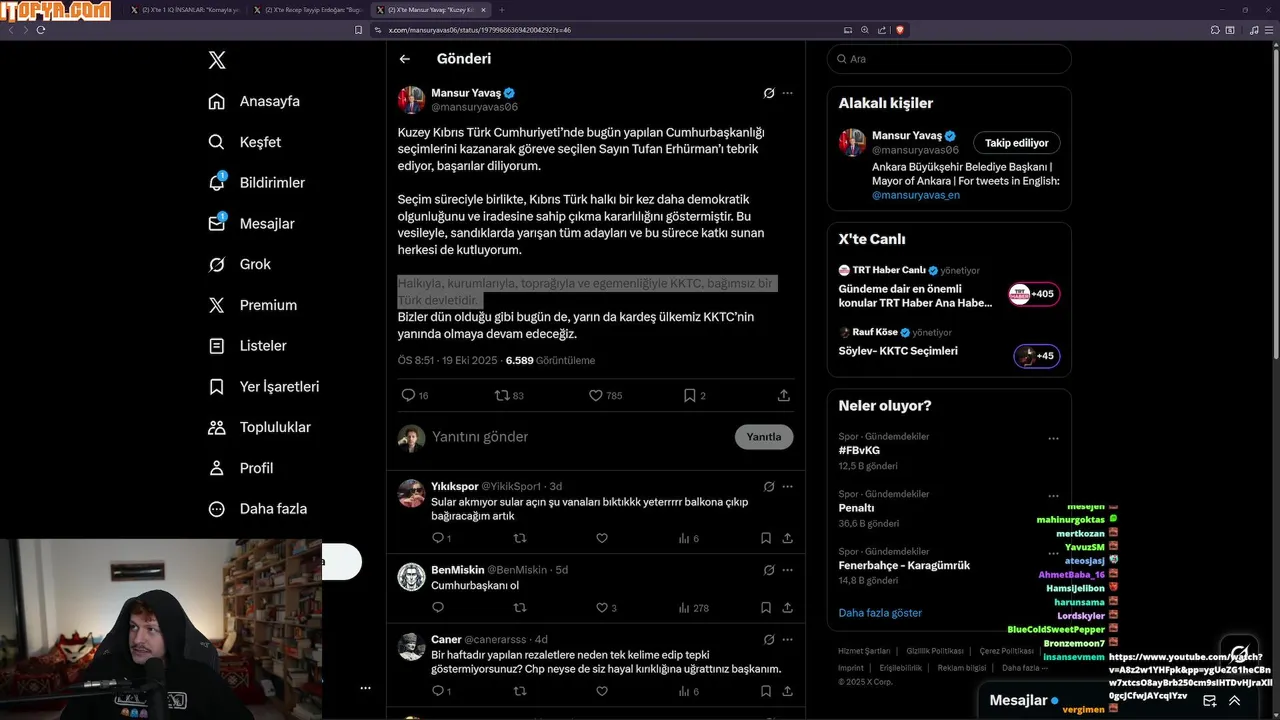
Task: Open Mesajlar in the sidebar
Action: (x=251, y=223)
